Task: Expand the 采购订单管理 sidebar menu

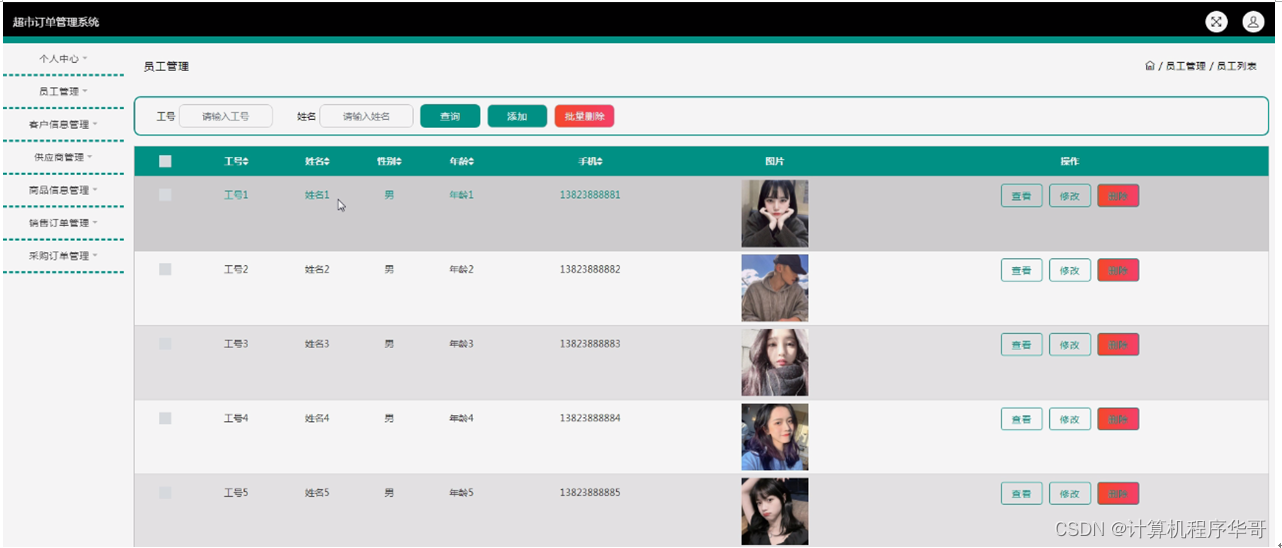Action: [x=63, y=256]
